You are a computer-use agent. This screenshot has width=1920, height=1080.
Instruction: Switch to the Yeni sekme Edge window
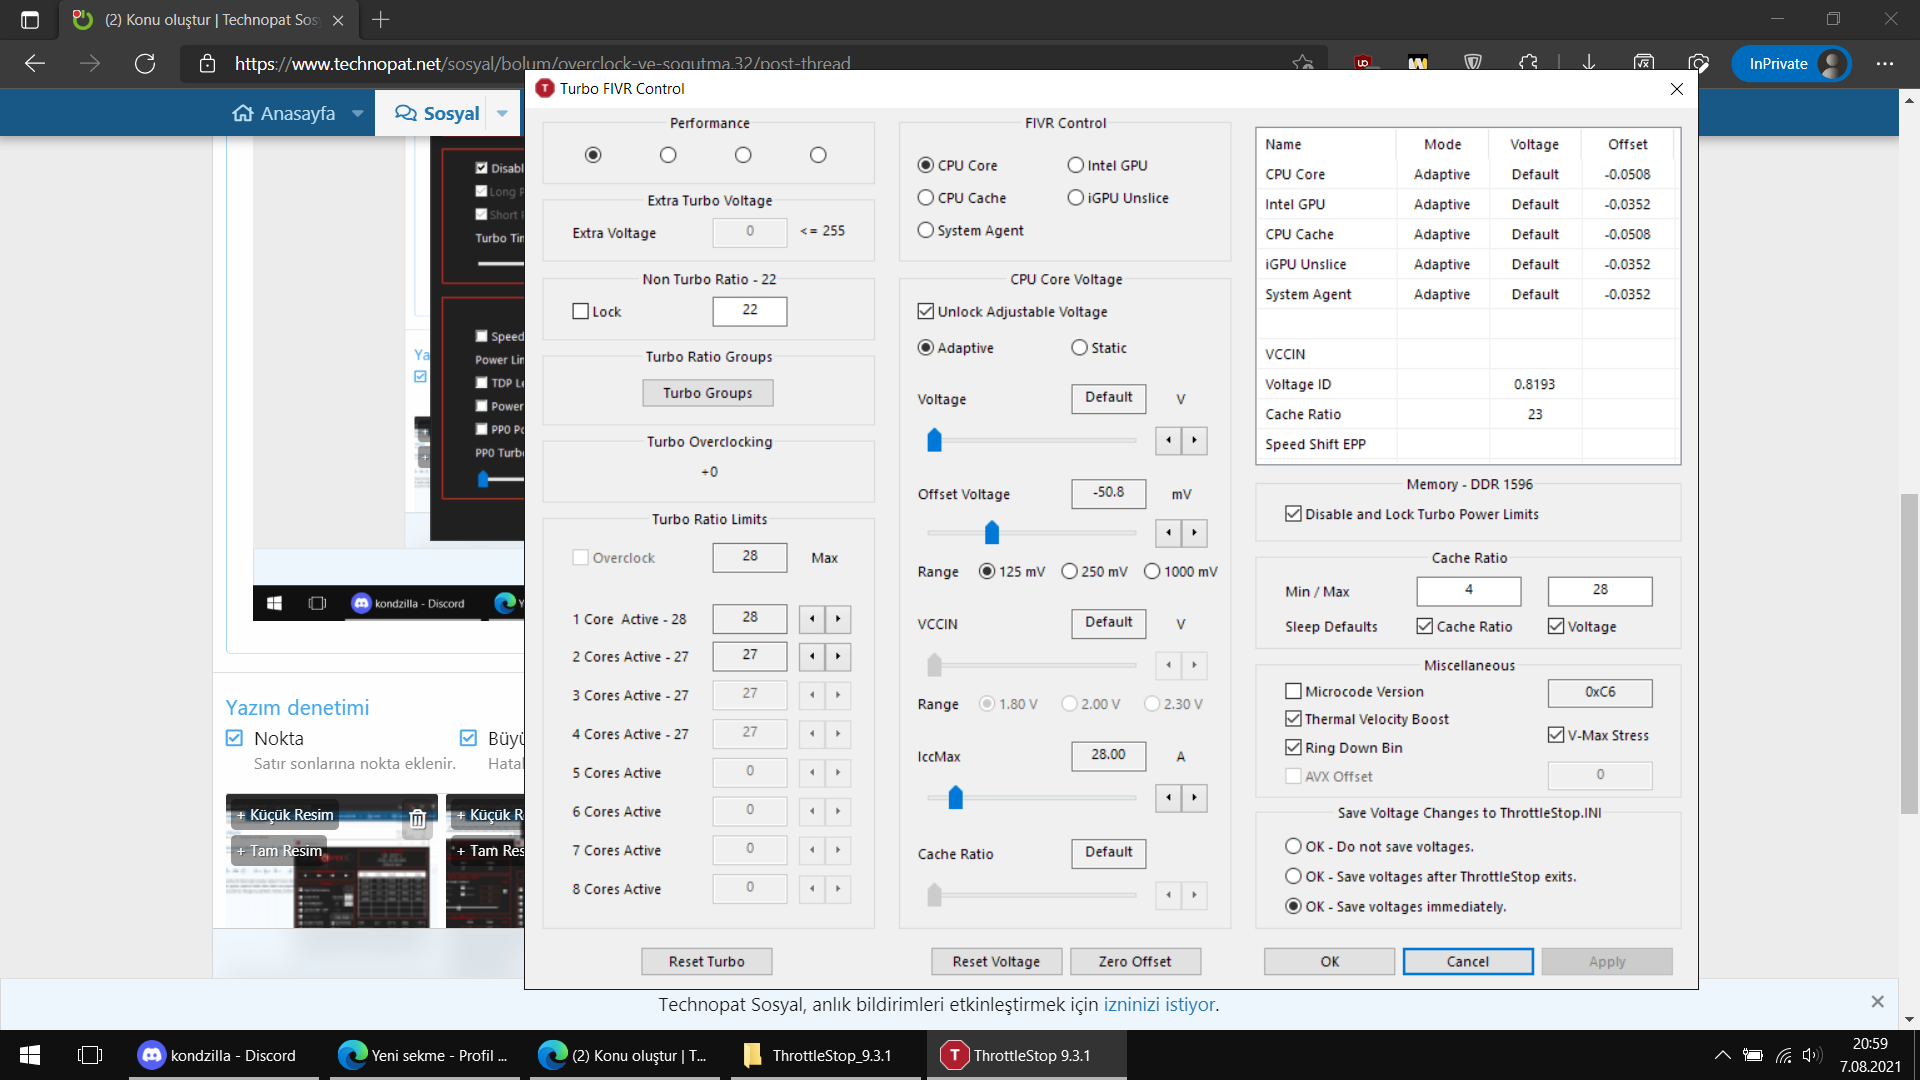point(422,1055)
